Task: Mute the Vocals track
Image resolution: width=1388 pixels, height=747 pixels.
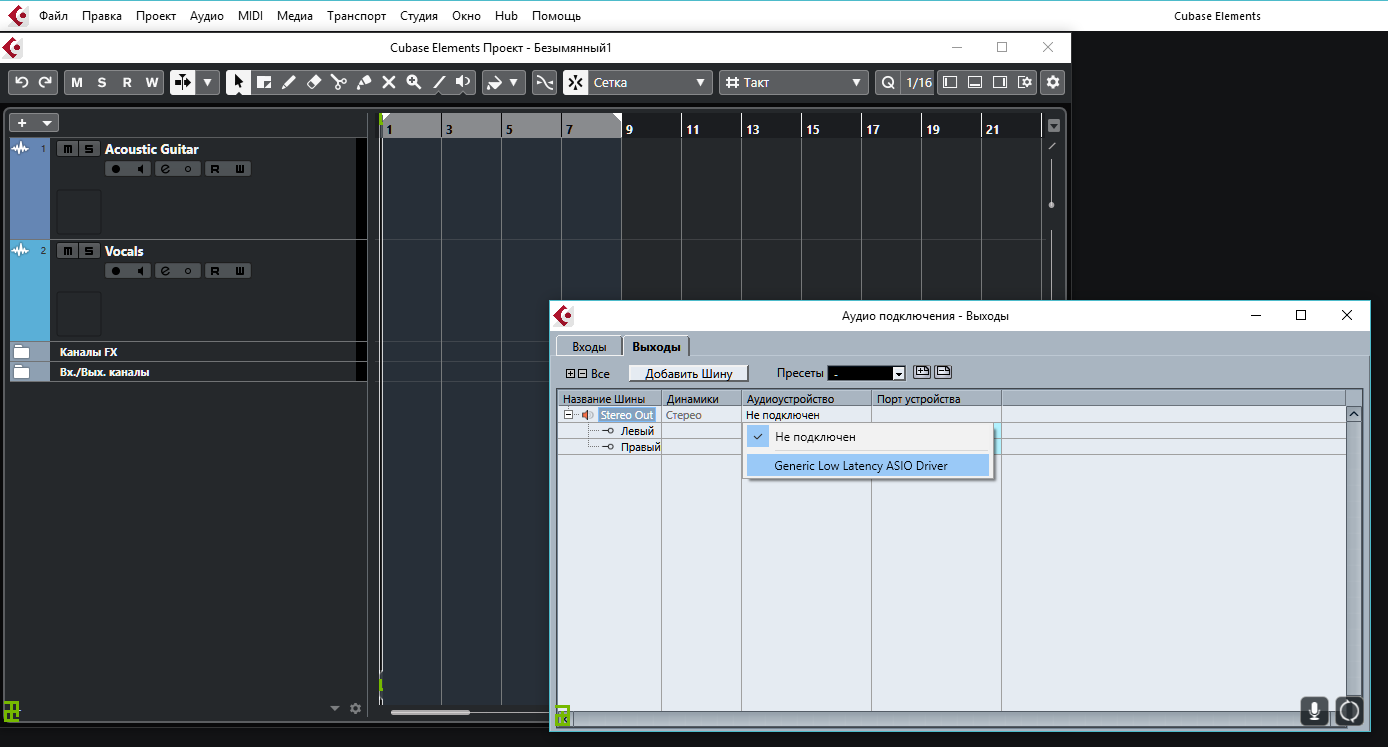Action: [67, 251]
